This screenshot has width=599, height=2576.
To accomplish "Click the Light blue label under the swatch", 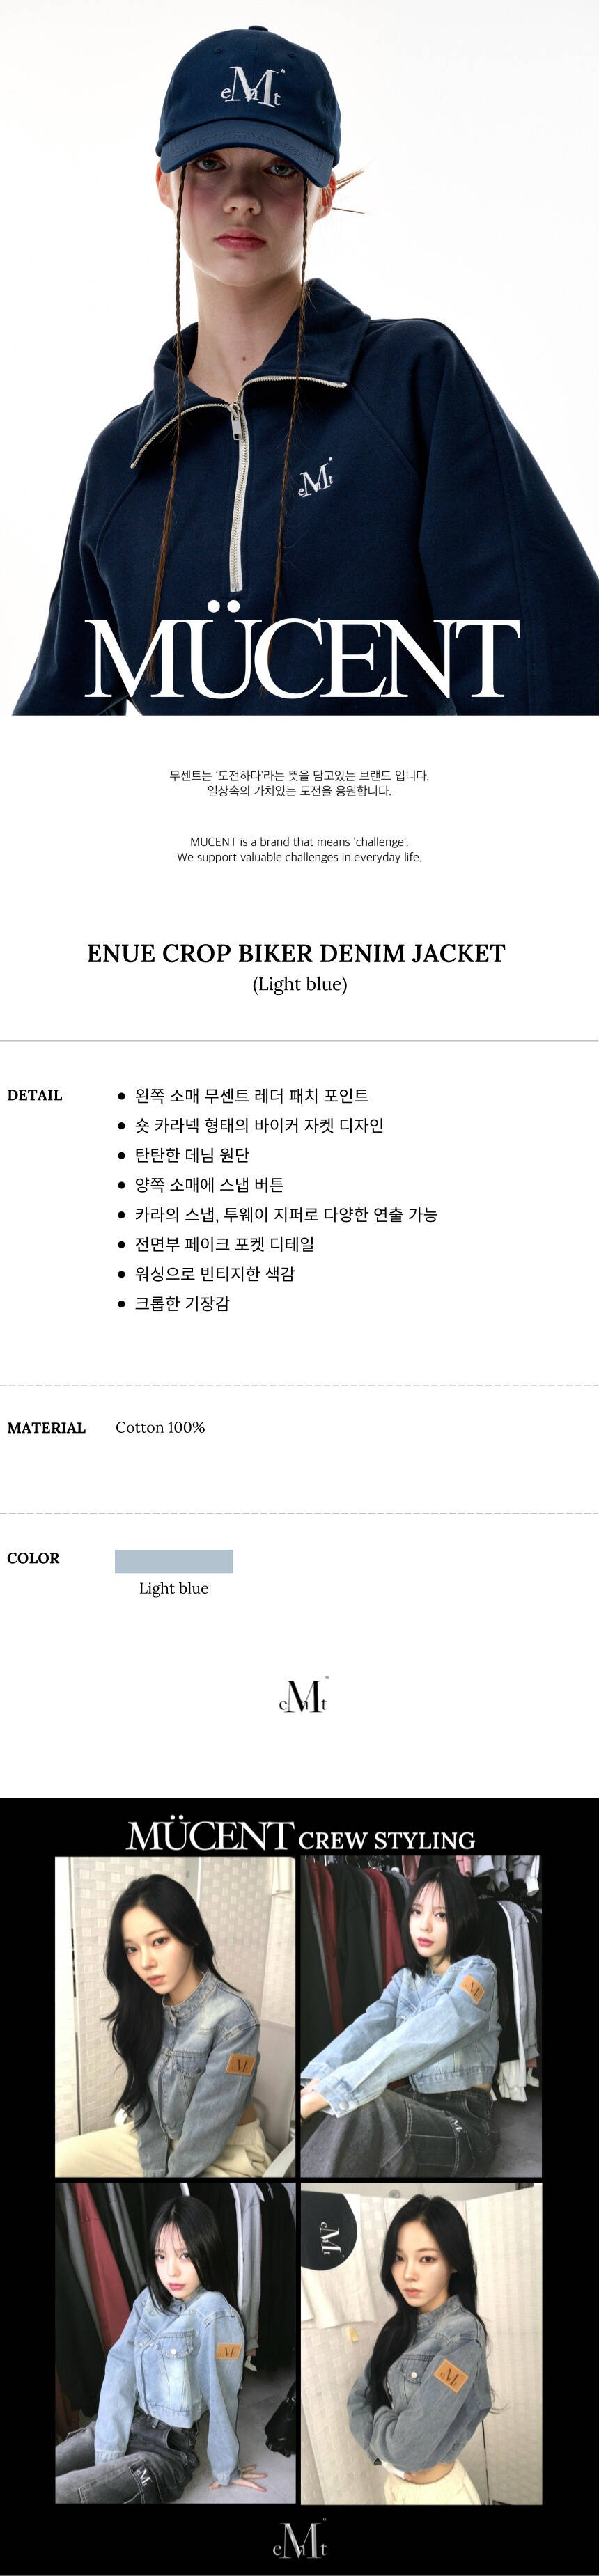I will point(174,1588).
